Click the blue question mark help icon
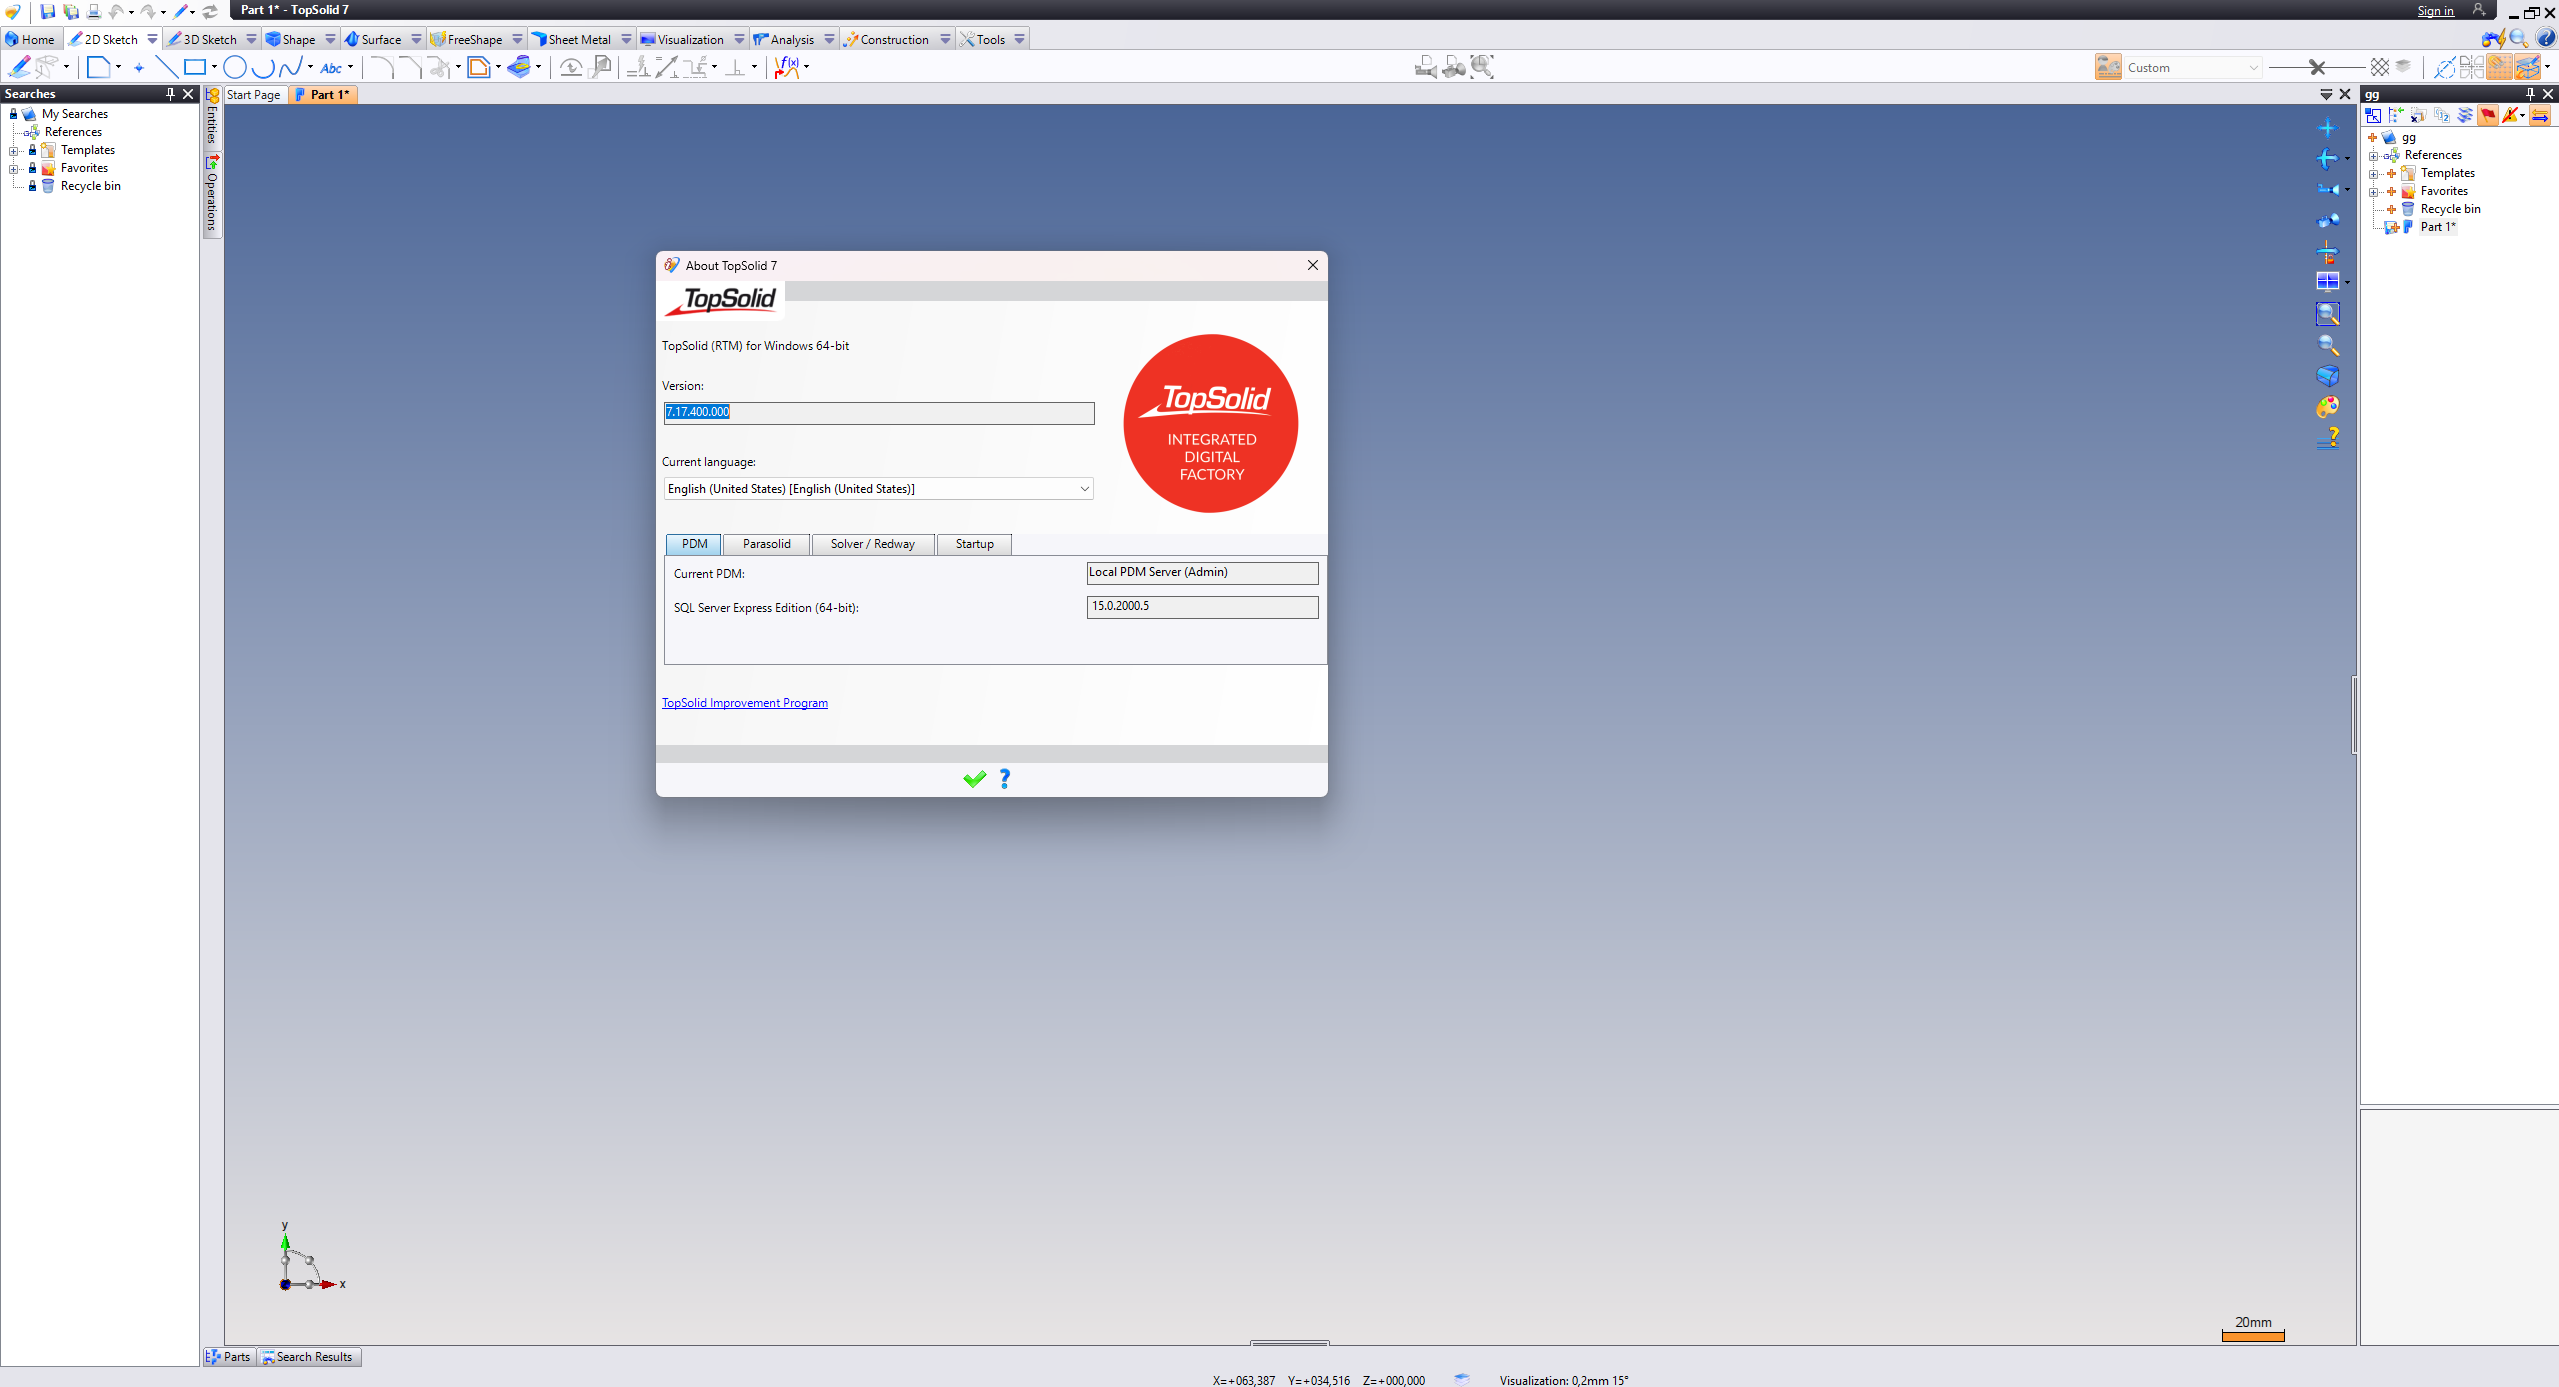Screen dimensions: 2559x1387 (x=2545, y=38)
